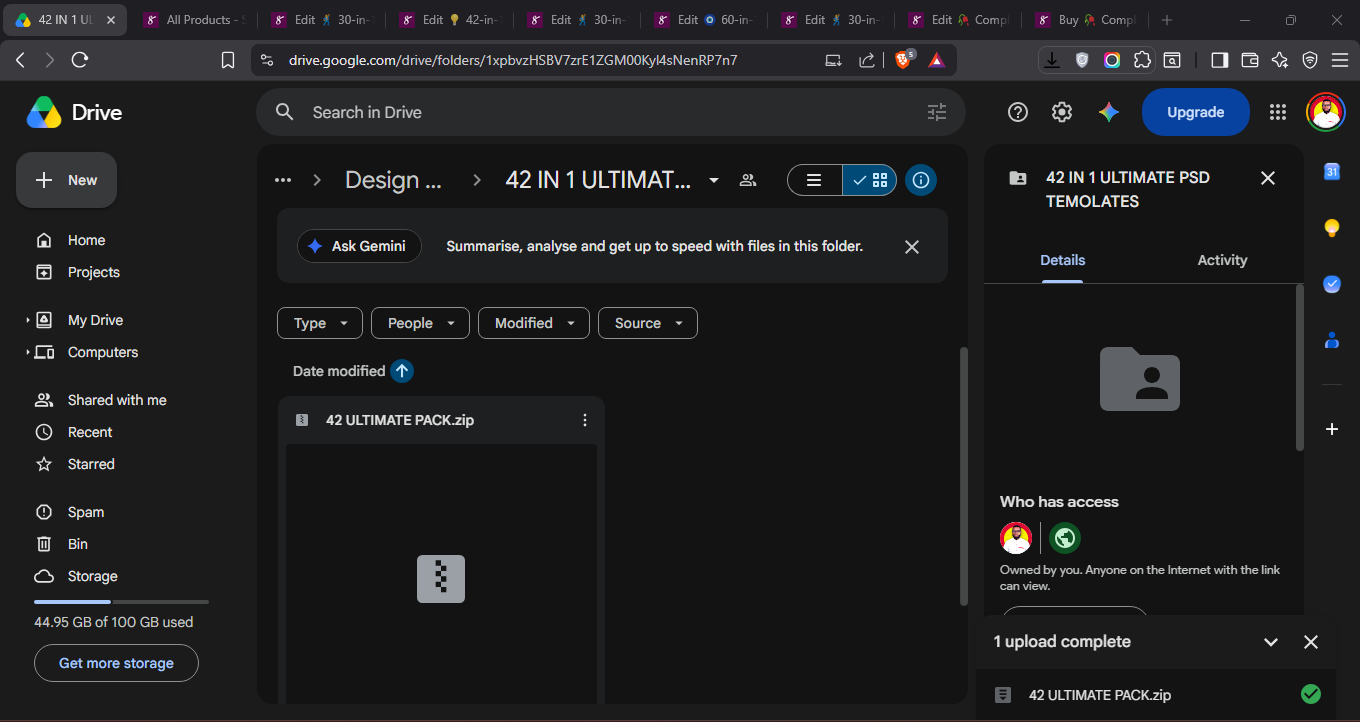Click the Ask Gemini button

coord(359,246)
